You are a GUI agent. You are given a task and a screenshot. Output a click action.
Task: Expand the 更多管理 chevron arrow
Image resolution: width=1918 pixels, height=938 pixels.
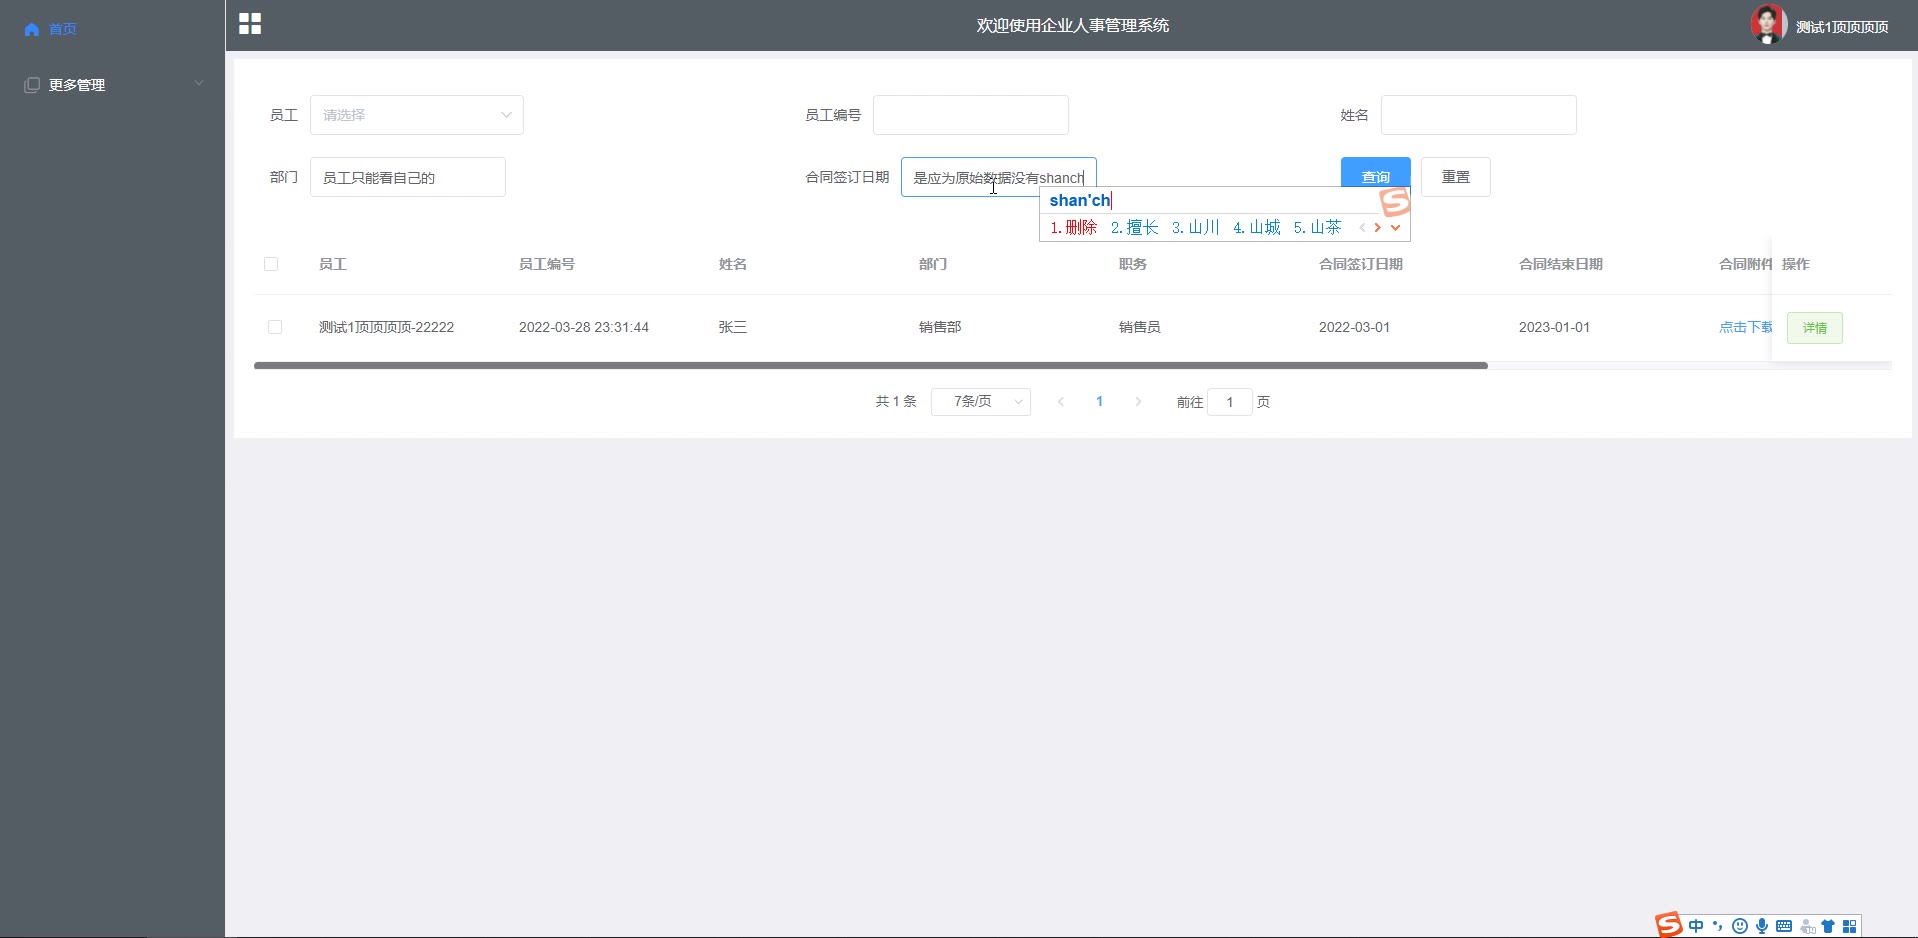pyautogui.click(x=199, y=83)
